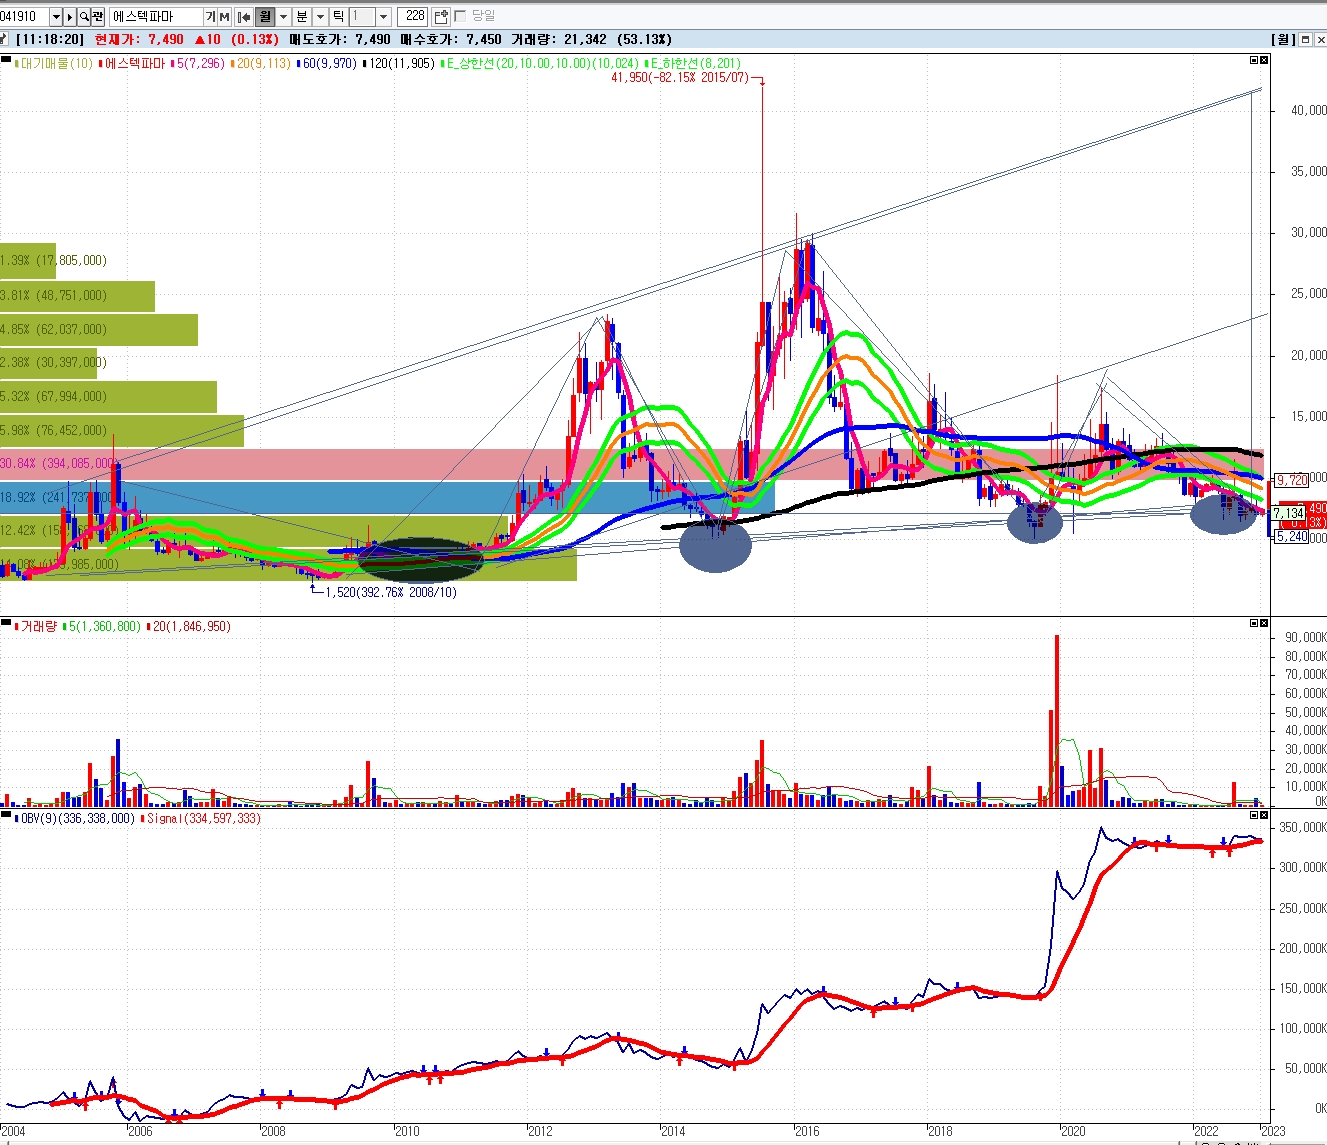The width and height of the screenshot is (1327, 1145).
Task: Maximize the volume panel with its square icon
Action: coord(1254,624)
